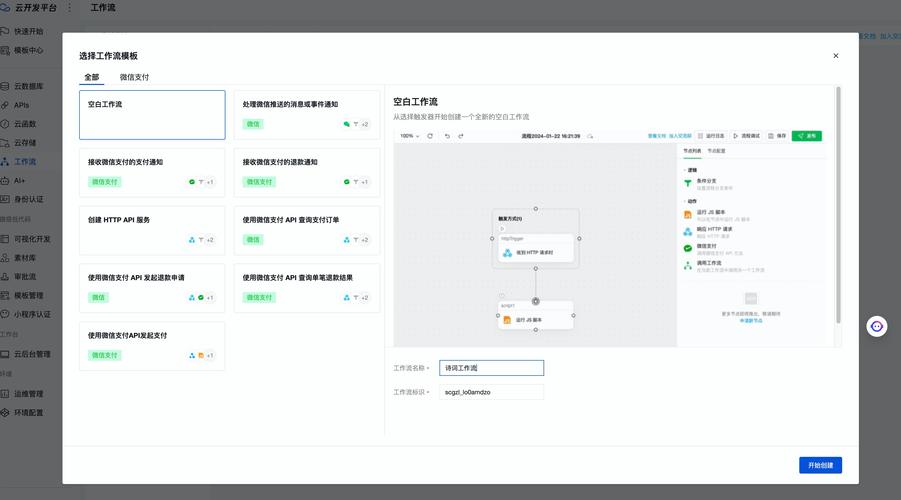Image resolution: width=901 pixels, height=500 pixels.
Task: Click the 开始创建 button
Action: [820, 465]
